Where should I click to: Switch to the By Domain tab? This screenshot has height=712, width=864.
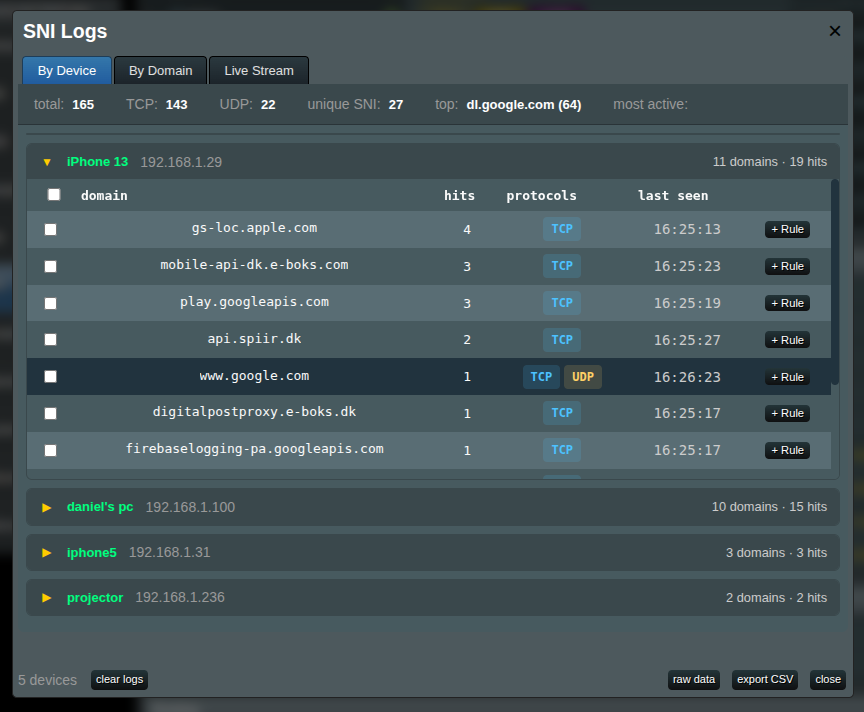tap(160, 71)
